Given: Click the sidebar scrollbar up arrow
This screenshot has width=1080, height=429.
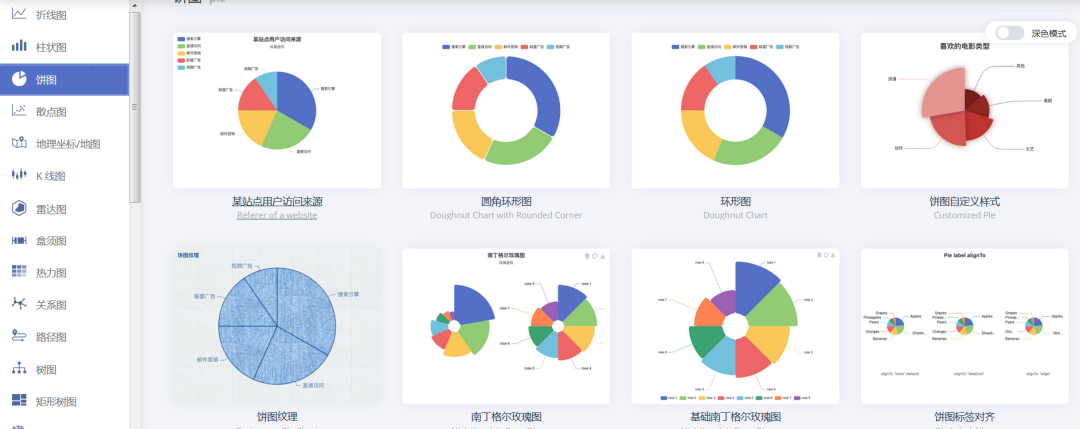Looking at the screenshot, I should coord(135,6).
